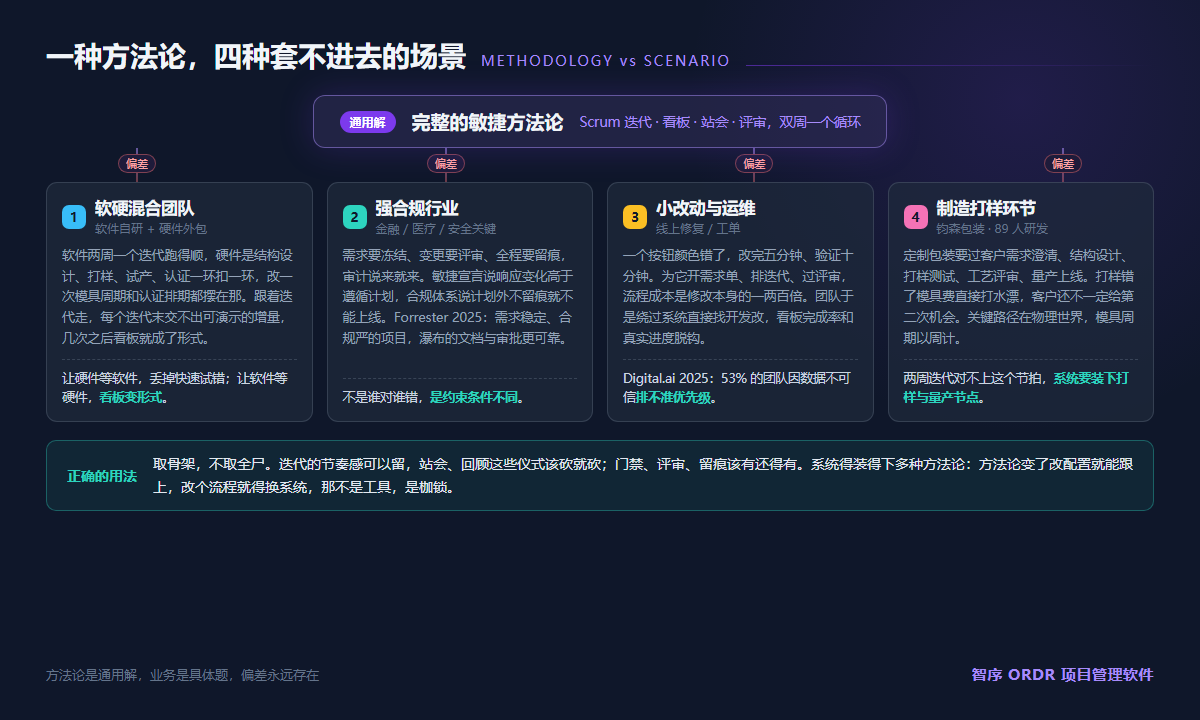Click the 金融 / 医疗 / 安全关键 subtitle
The width and height of the screenshot is (1200, 720).
pos(435,229)
